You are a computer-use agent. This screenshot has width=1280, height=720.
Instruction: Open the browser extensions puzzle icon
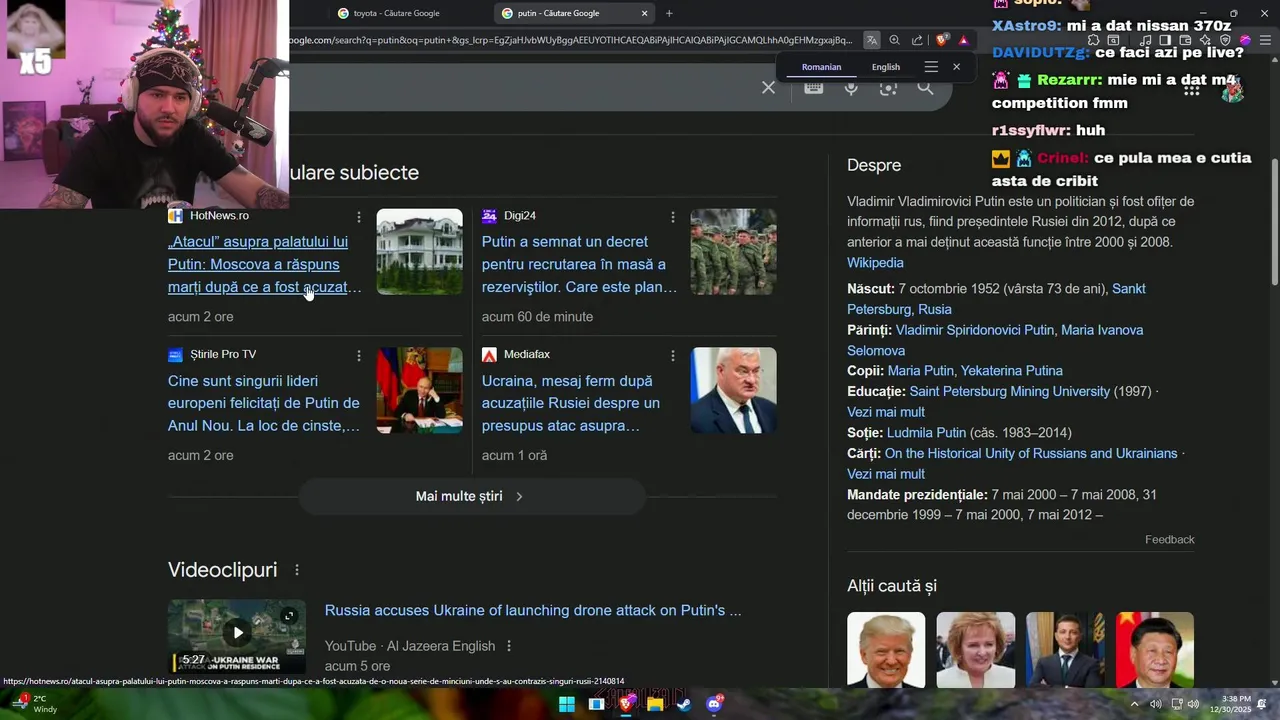click(x=1093, y=40)
